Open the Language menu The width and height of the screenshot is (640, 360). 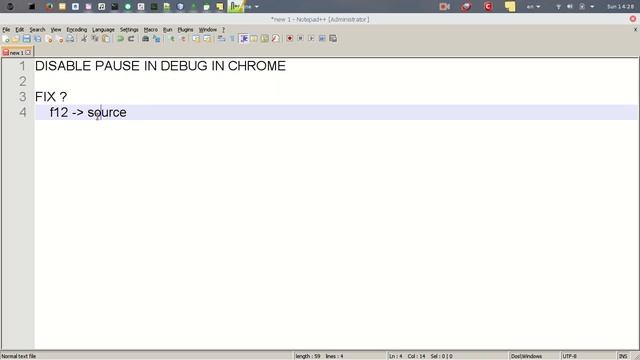[103, 29]
